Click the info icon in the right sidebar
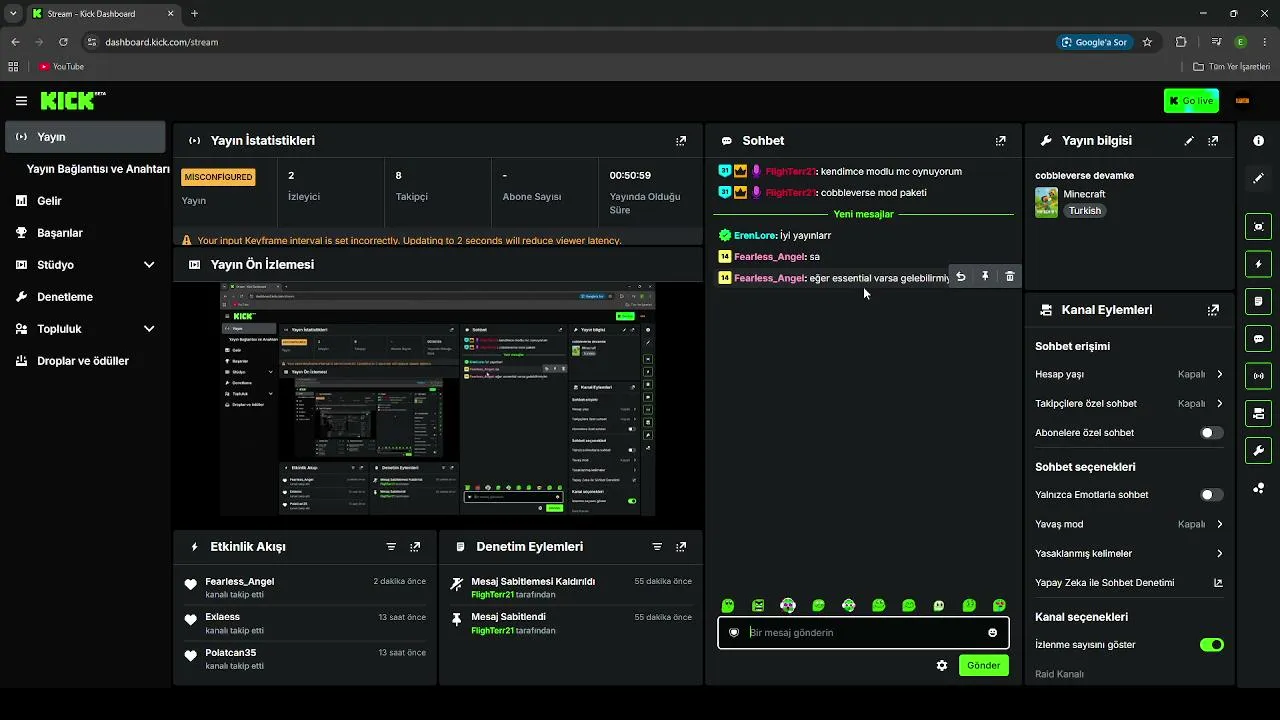This screenshot has height=720, width=1280. pyautogui.click(x=1258, y=141)
